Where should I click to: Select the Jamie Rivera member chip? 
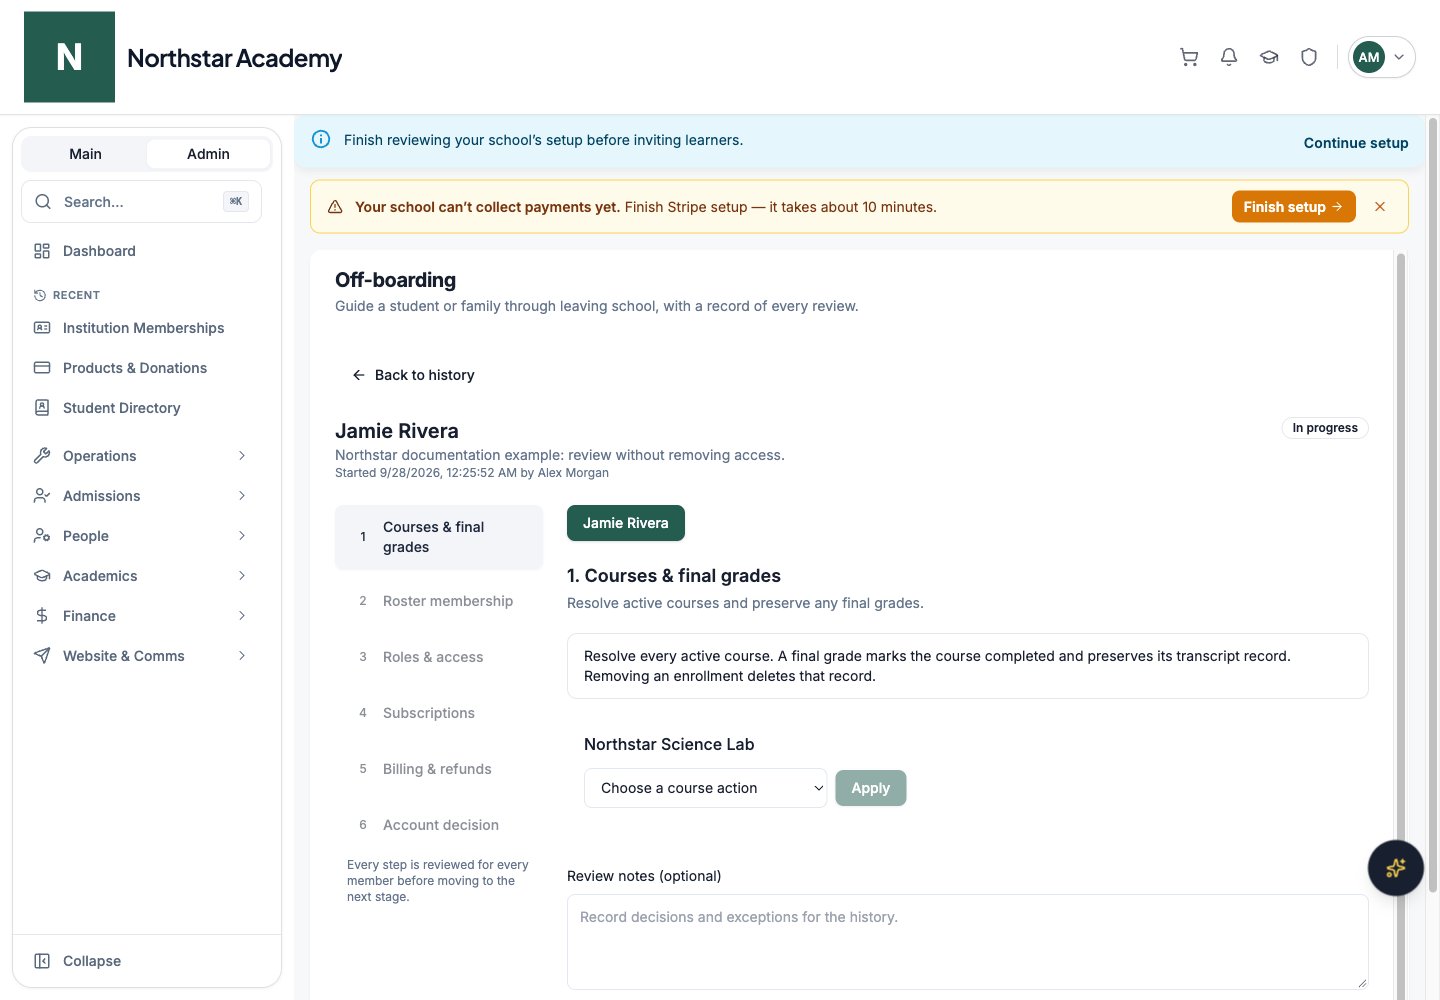tap(626, 523)
